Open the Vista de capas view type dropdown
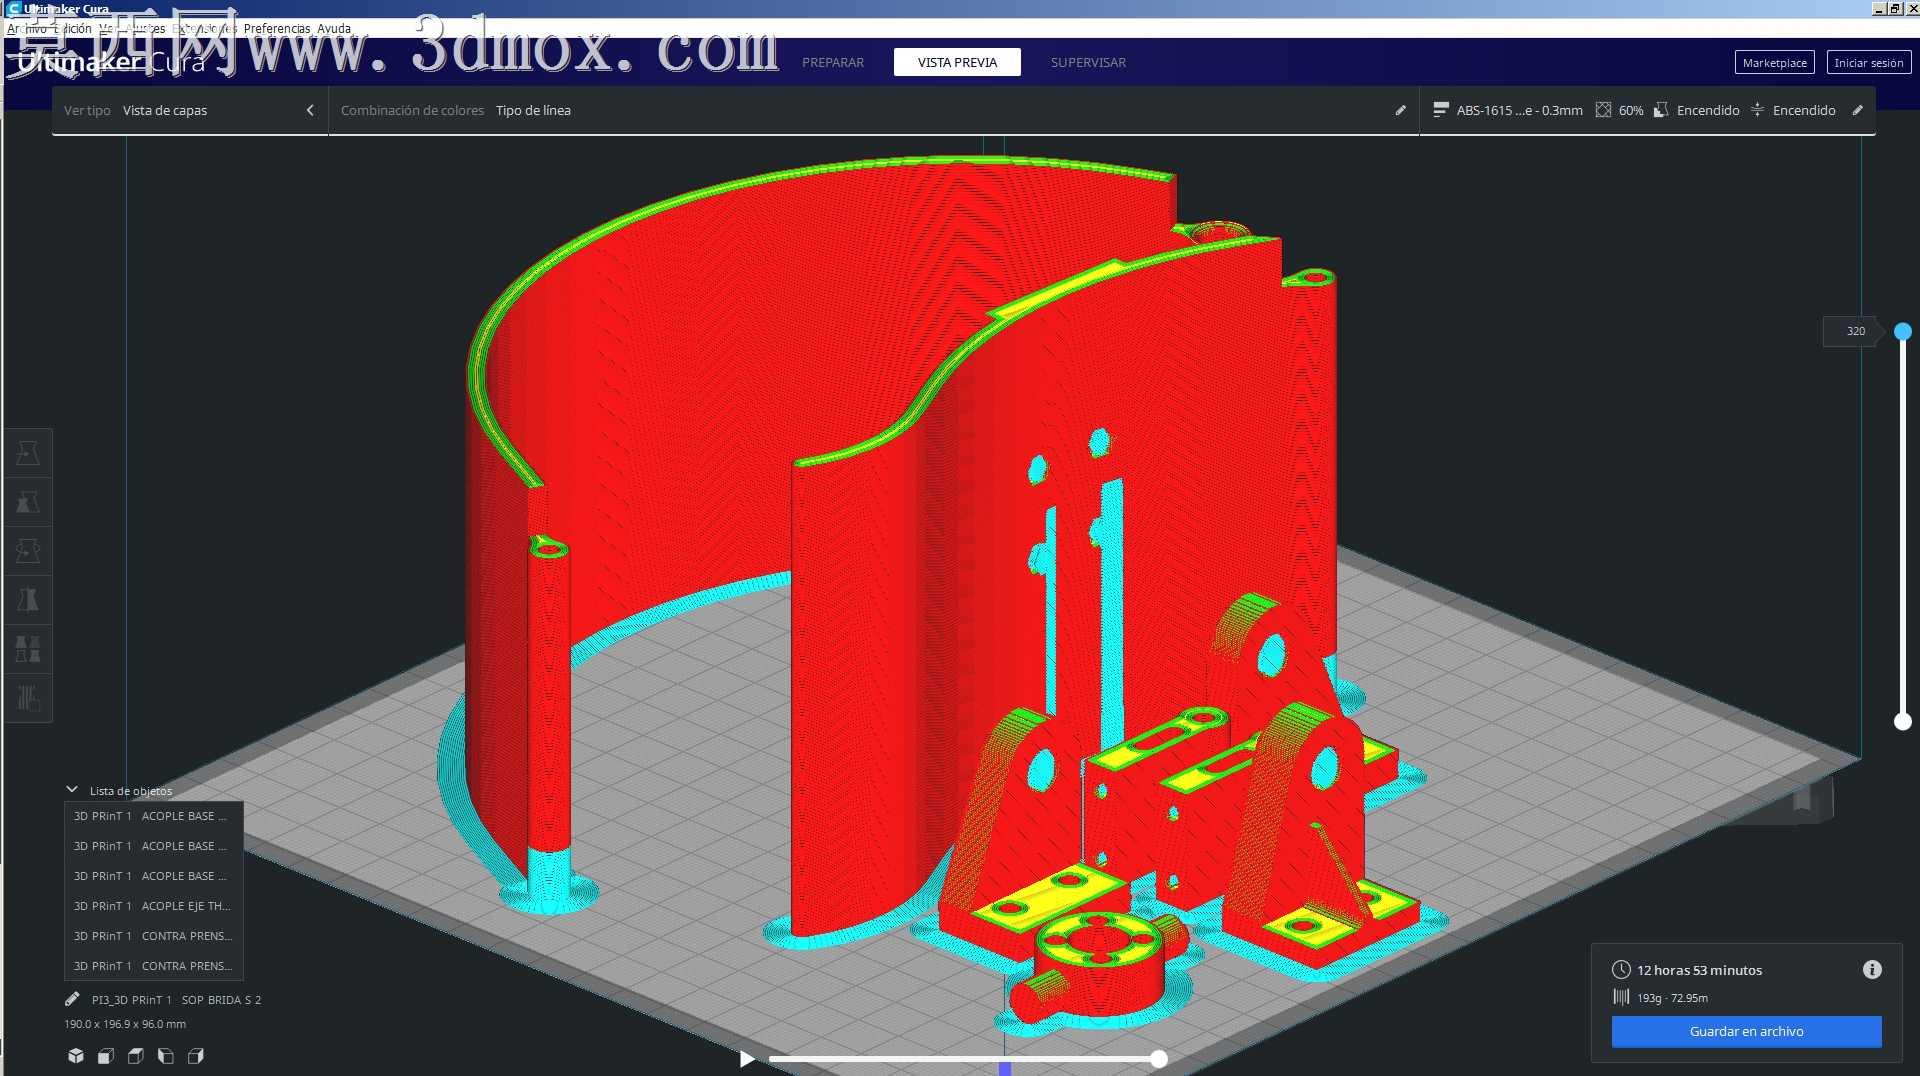 click(165, 110)
